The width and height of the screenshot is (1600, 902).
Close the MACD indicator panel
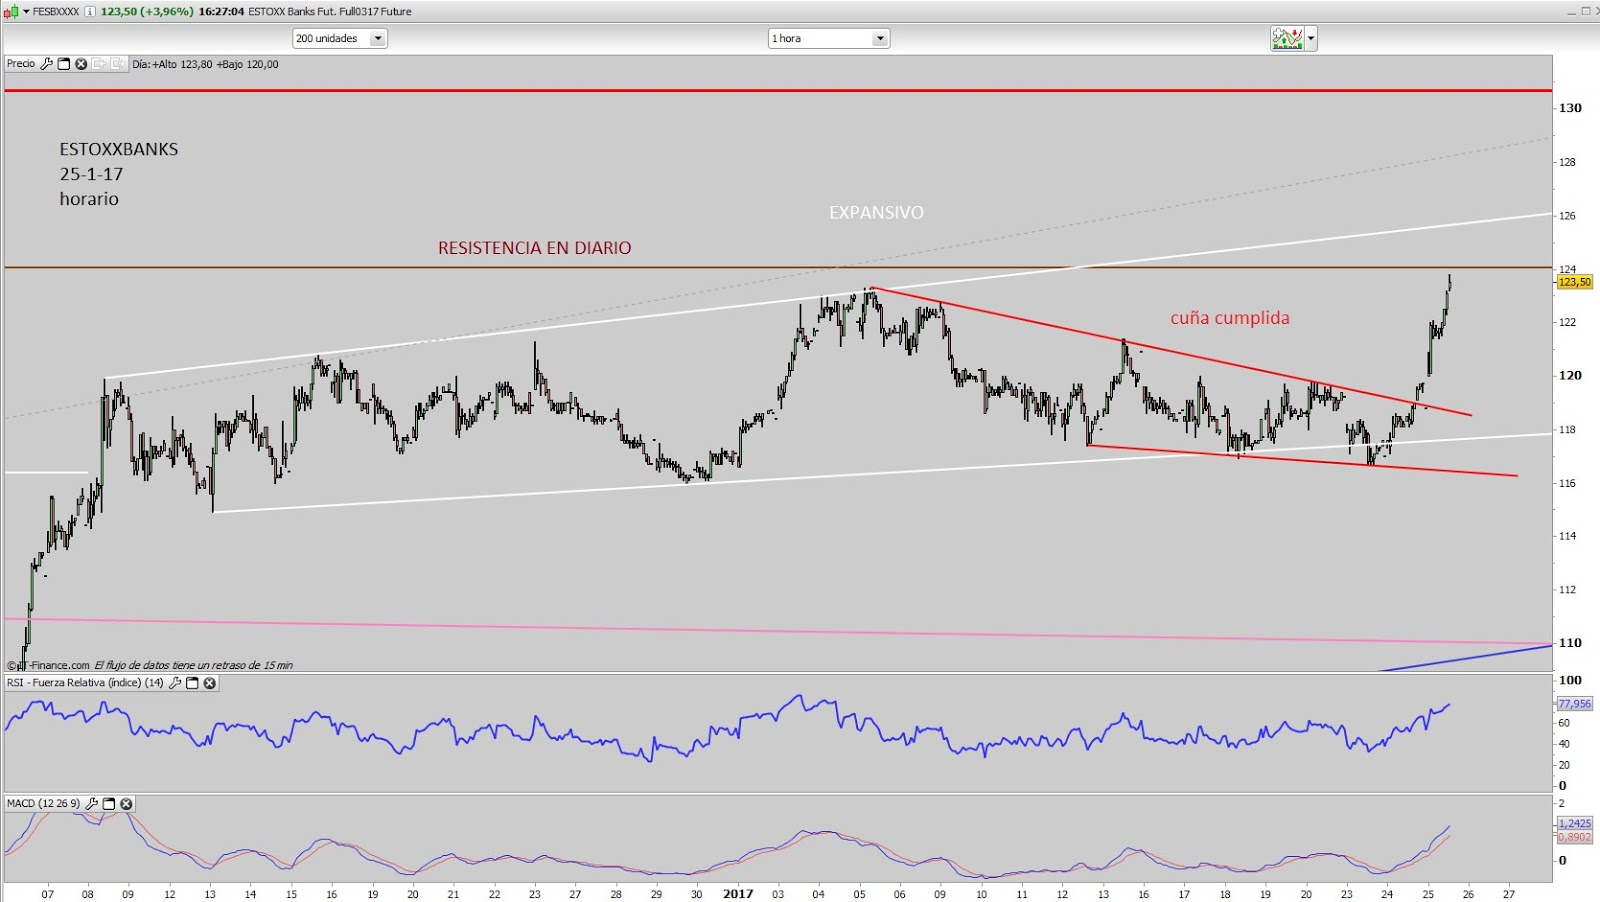[x=126, y=804]
